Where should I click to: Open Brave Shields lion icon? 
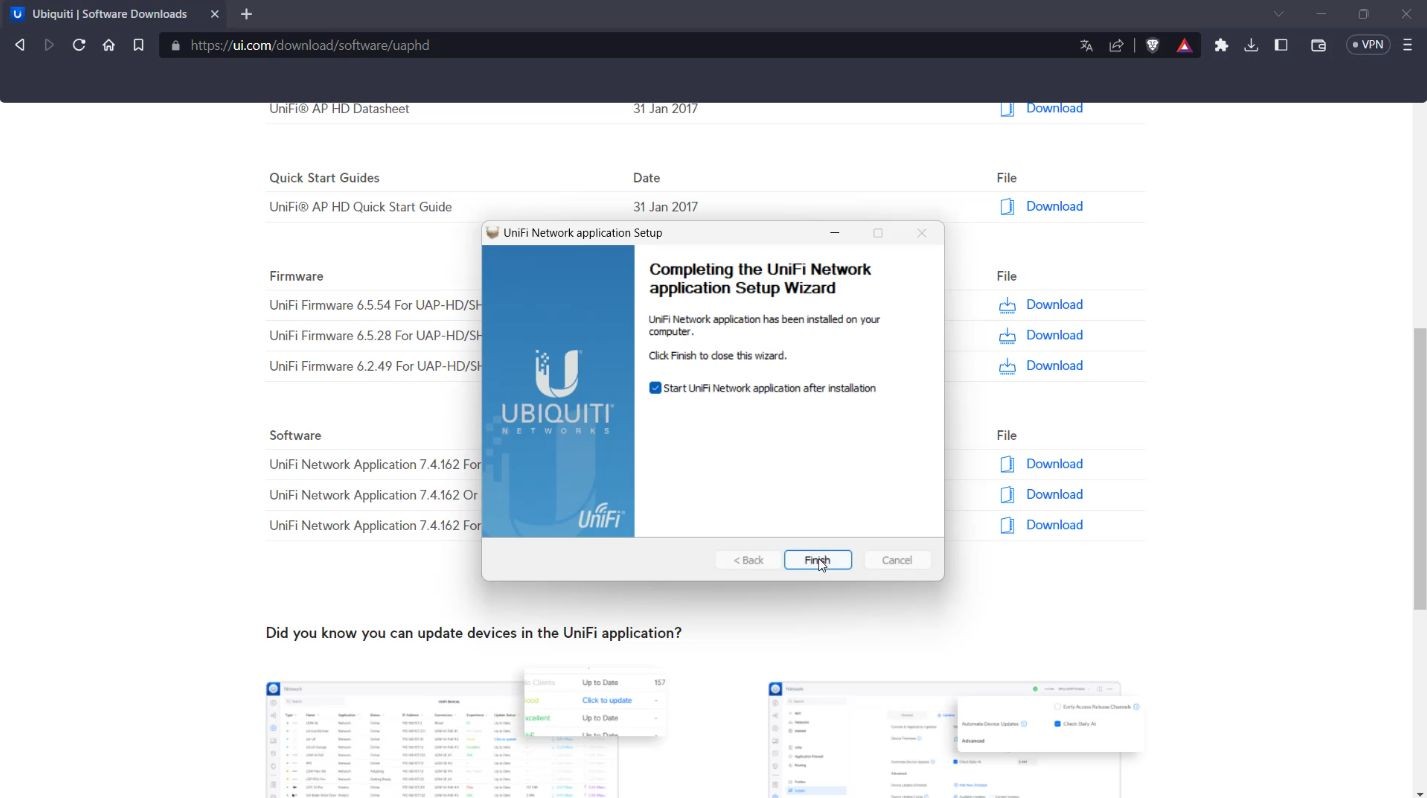tap(1152, 45)
